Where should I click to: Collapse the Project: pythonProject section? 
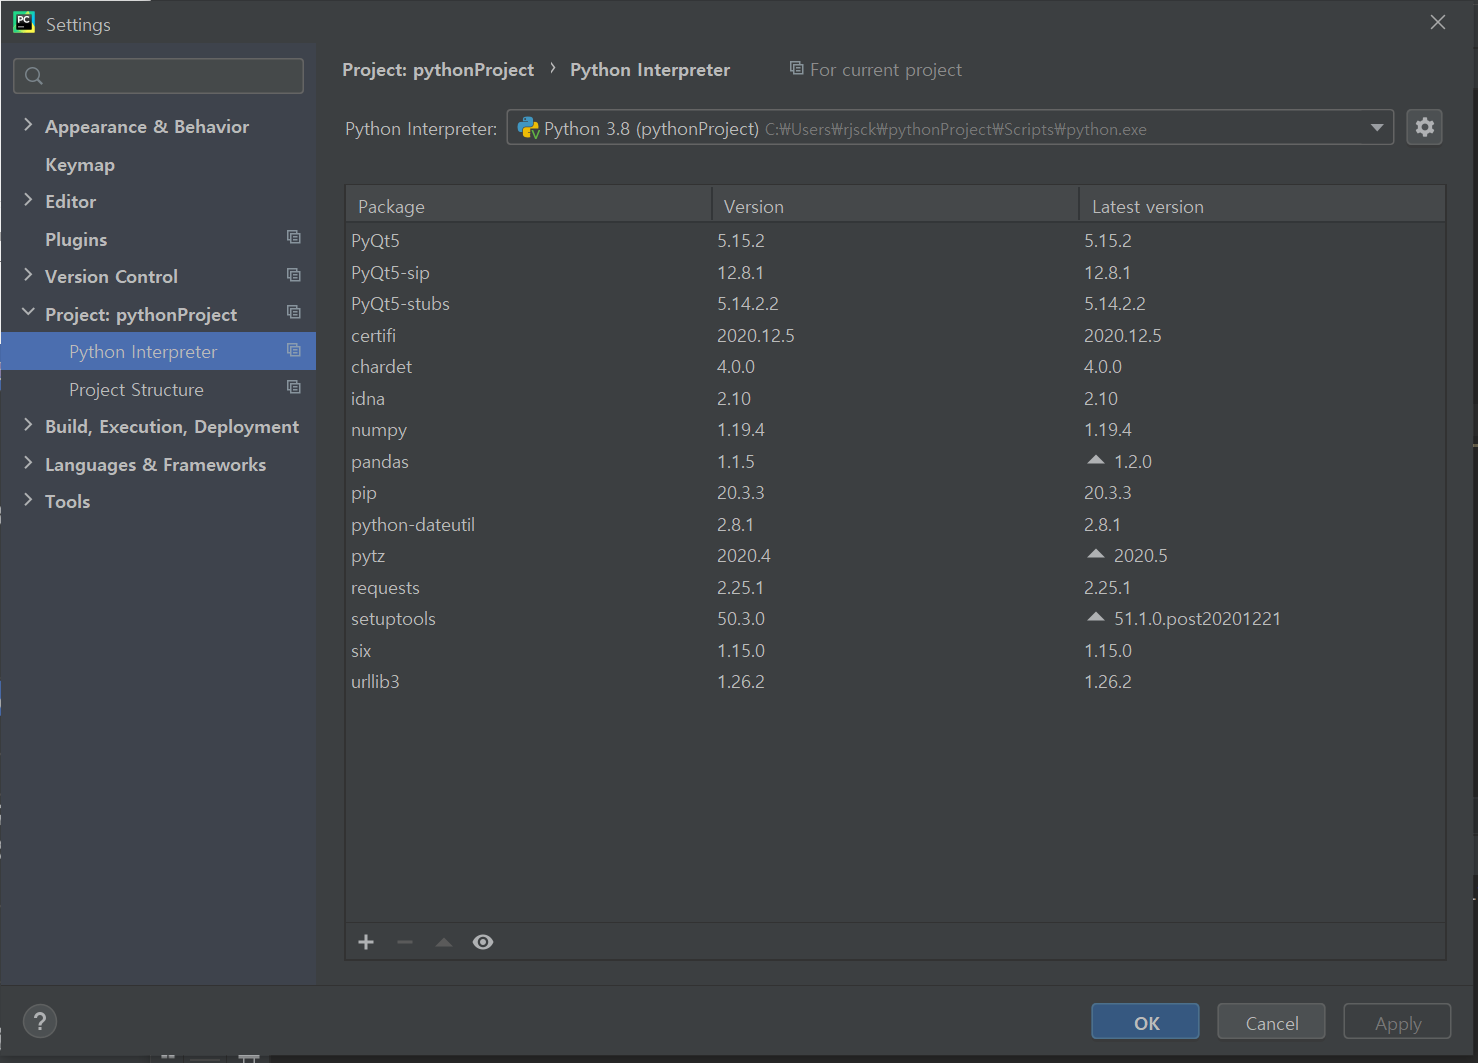28,313
